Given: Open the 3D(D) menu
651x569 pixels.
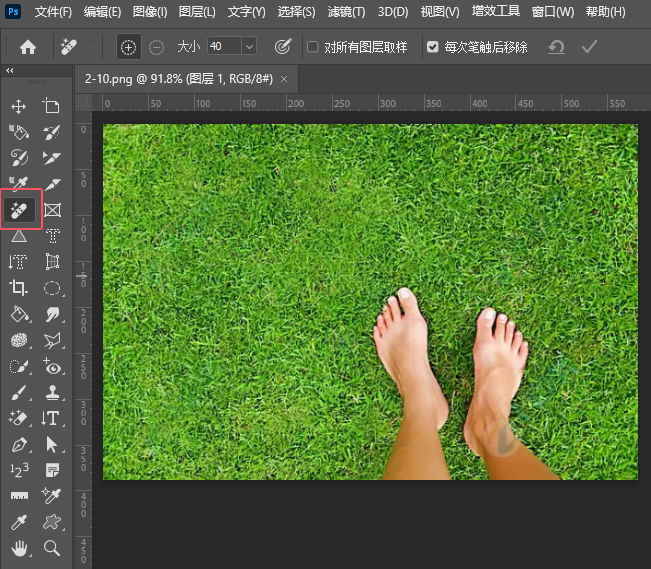Looking at the screenshot, I should (393, 12).
